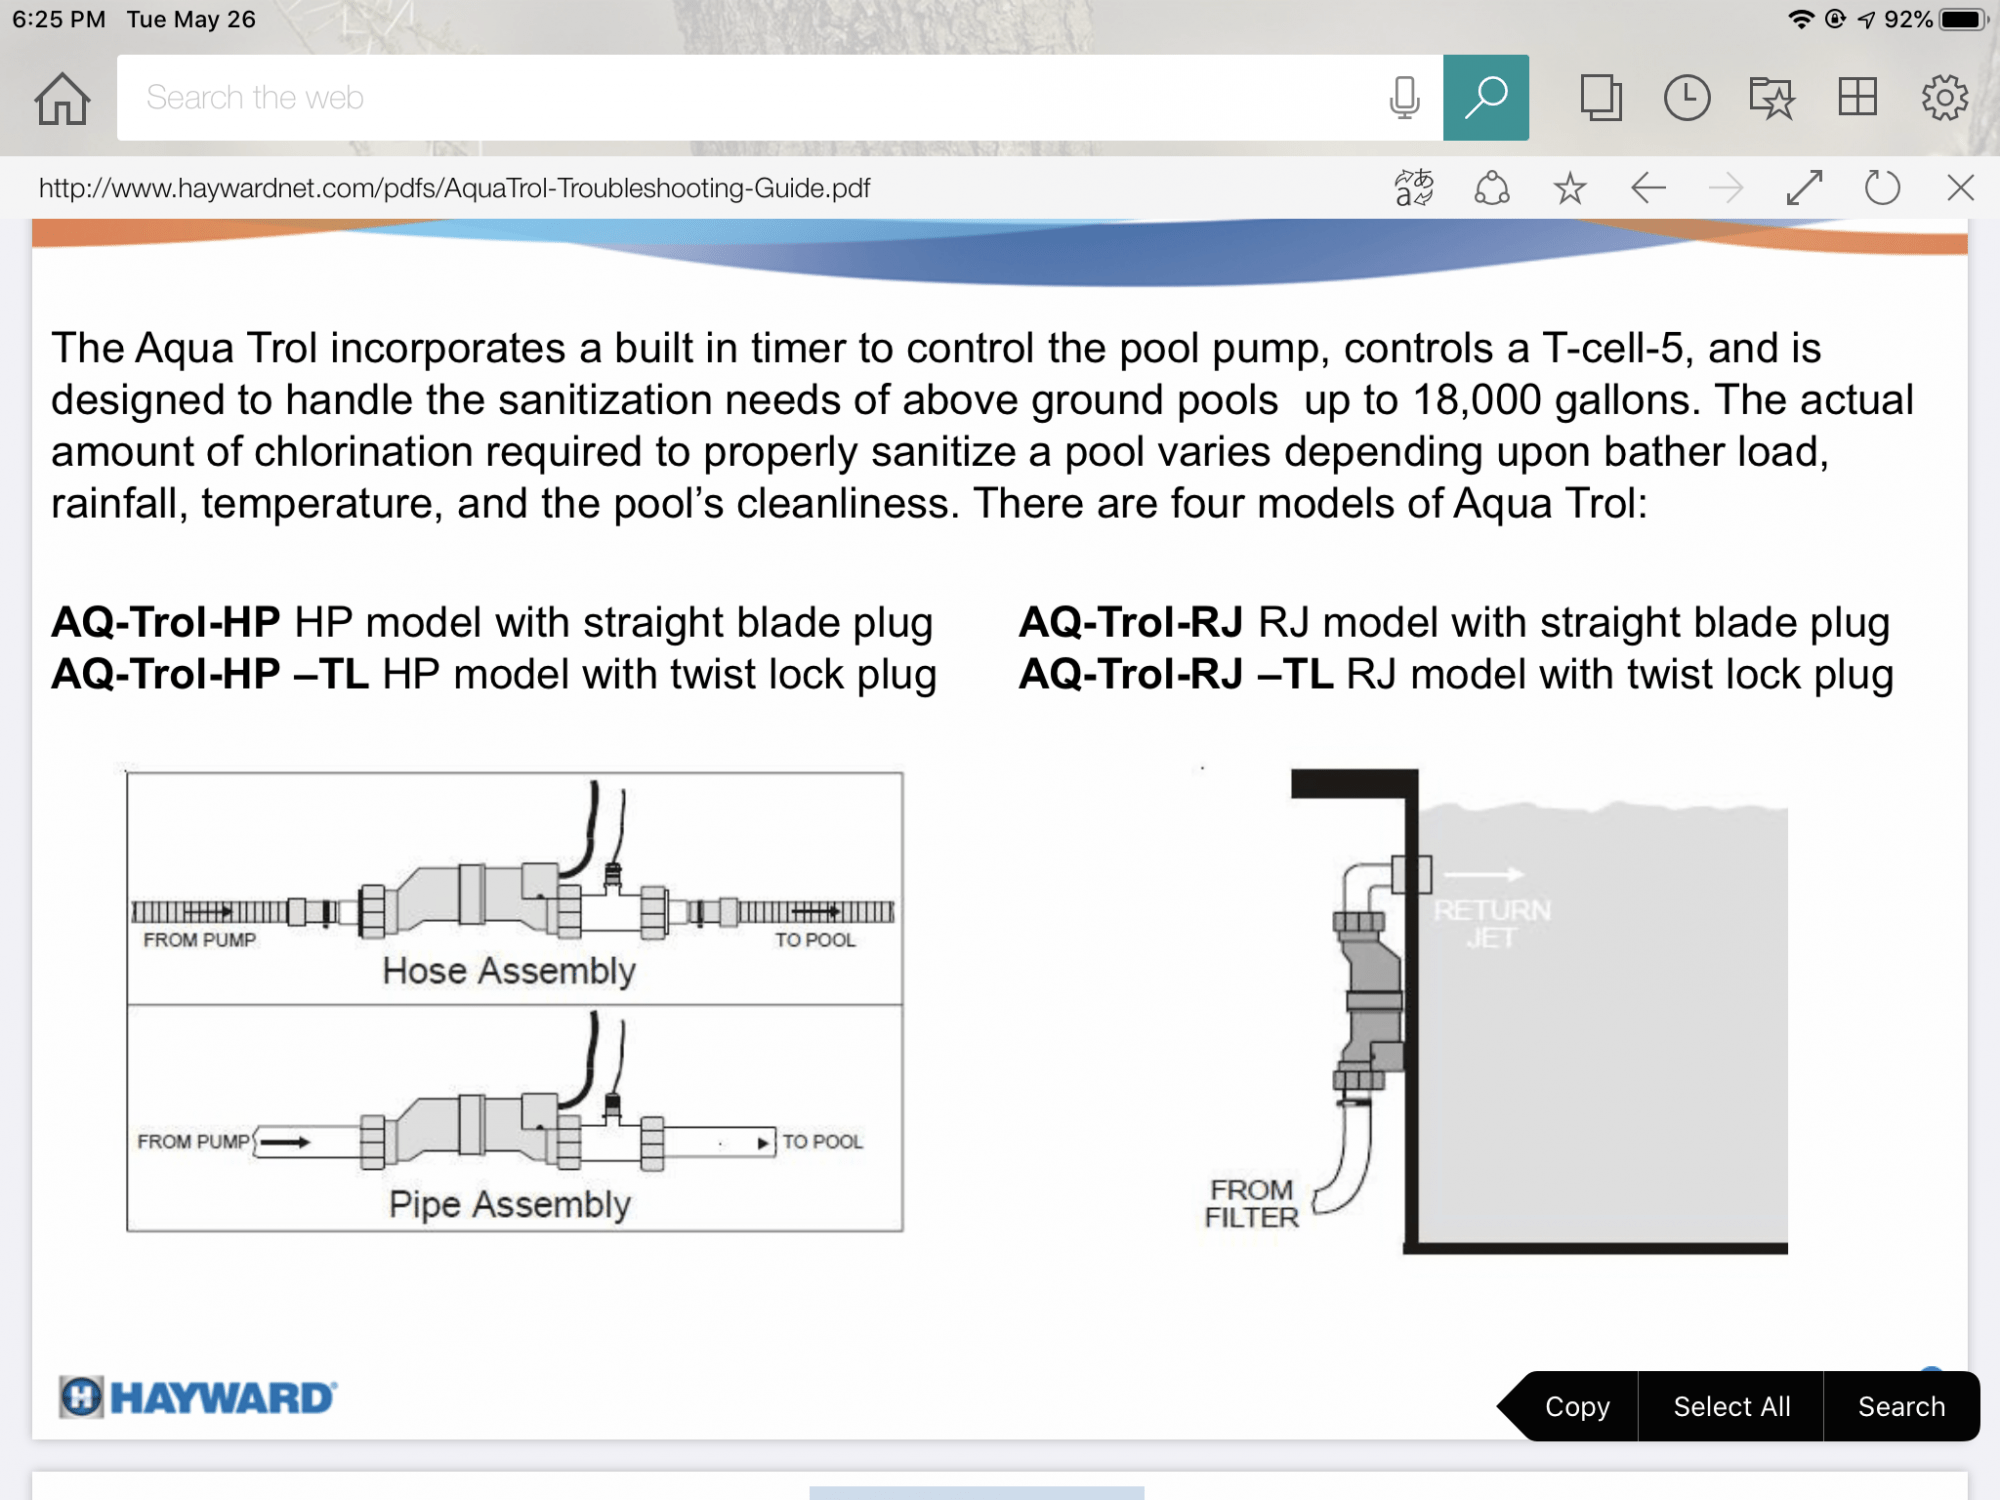Tap the Wi-Fi status icon
Viewport: 2000px width, 1500px height.
click(x=1801, y=19)
